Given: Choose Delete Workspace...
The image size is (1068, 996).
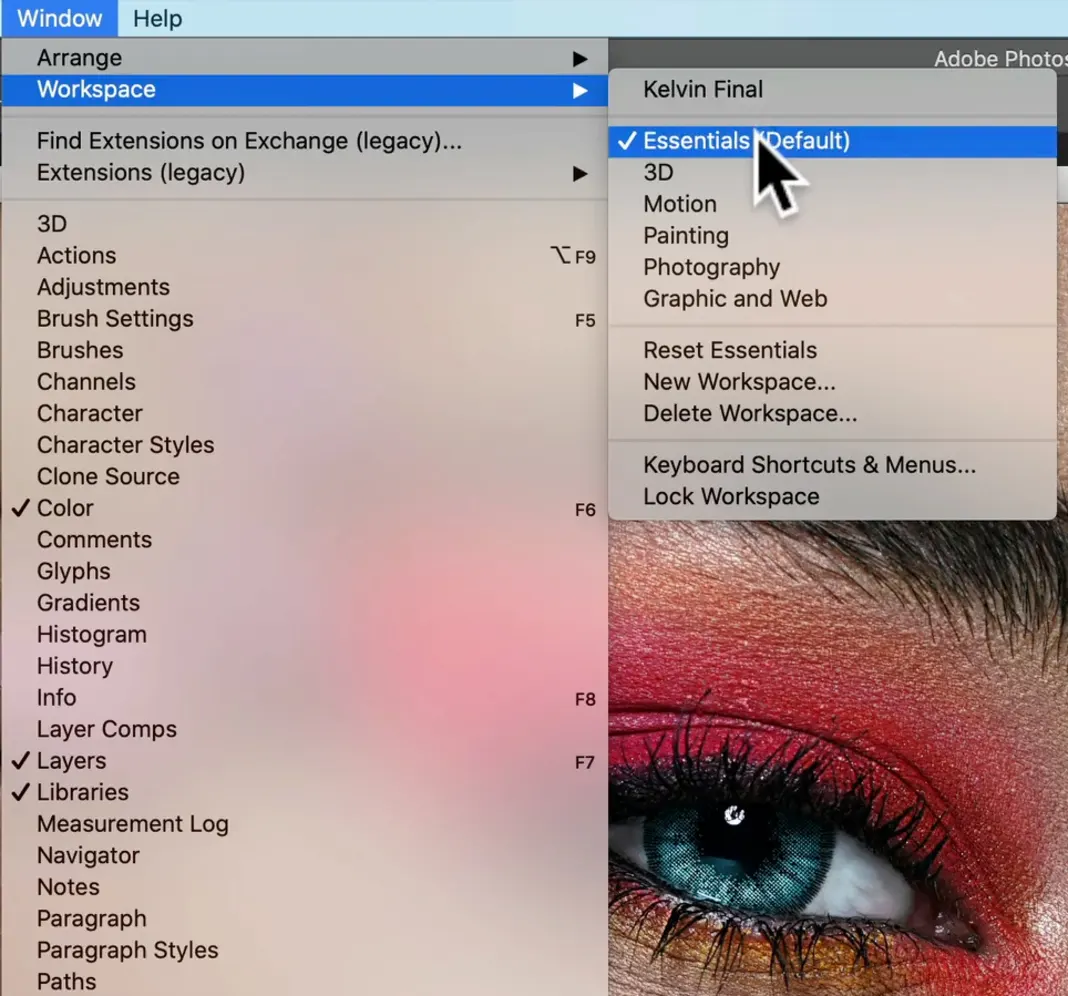Looking at the screenshot, I should [832, 414].
